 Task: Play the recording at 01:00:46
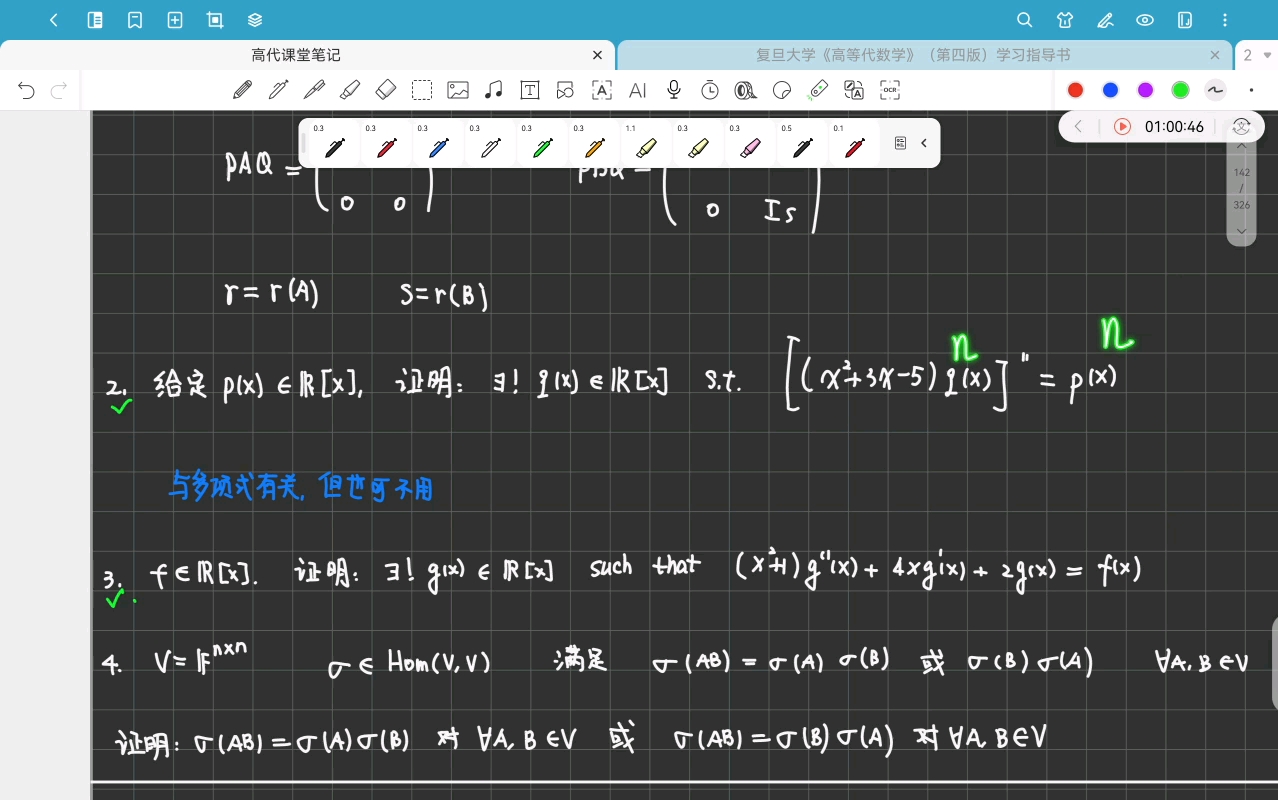coord(1122,127)
